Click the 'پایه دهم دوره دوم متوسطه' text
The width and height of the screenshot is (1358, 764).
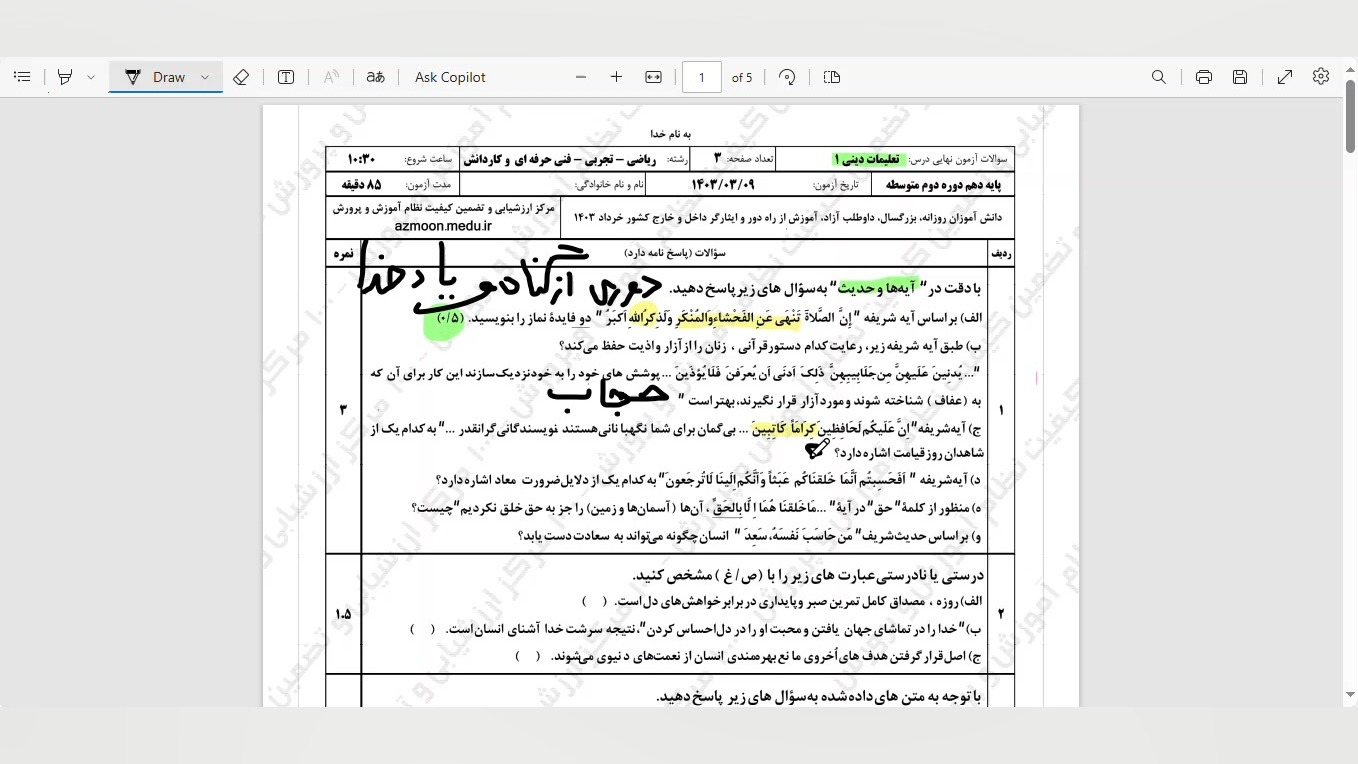point(943,185)
